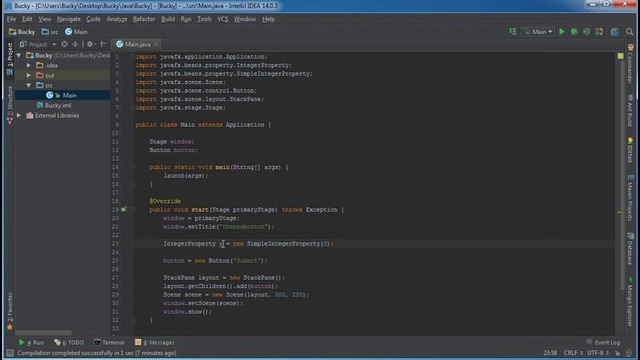Open the Build menu
Viewport: 640px width, 360px height.
(x=168, y=19)
